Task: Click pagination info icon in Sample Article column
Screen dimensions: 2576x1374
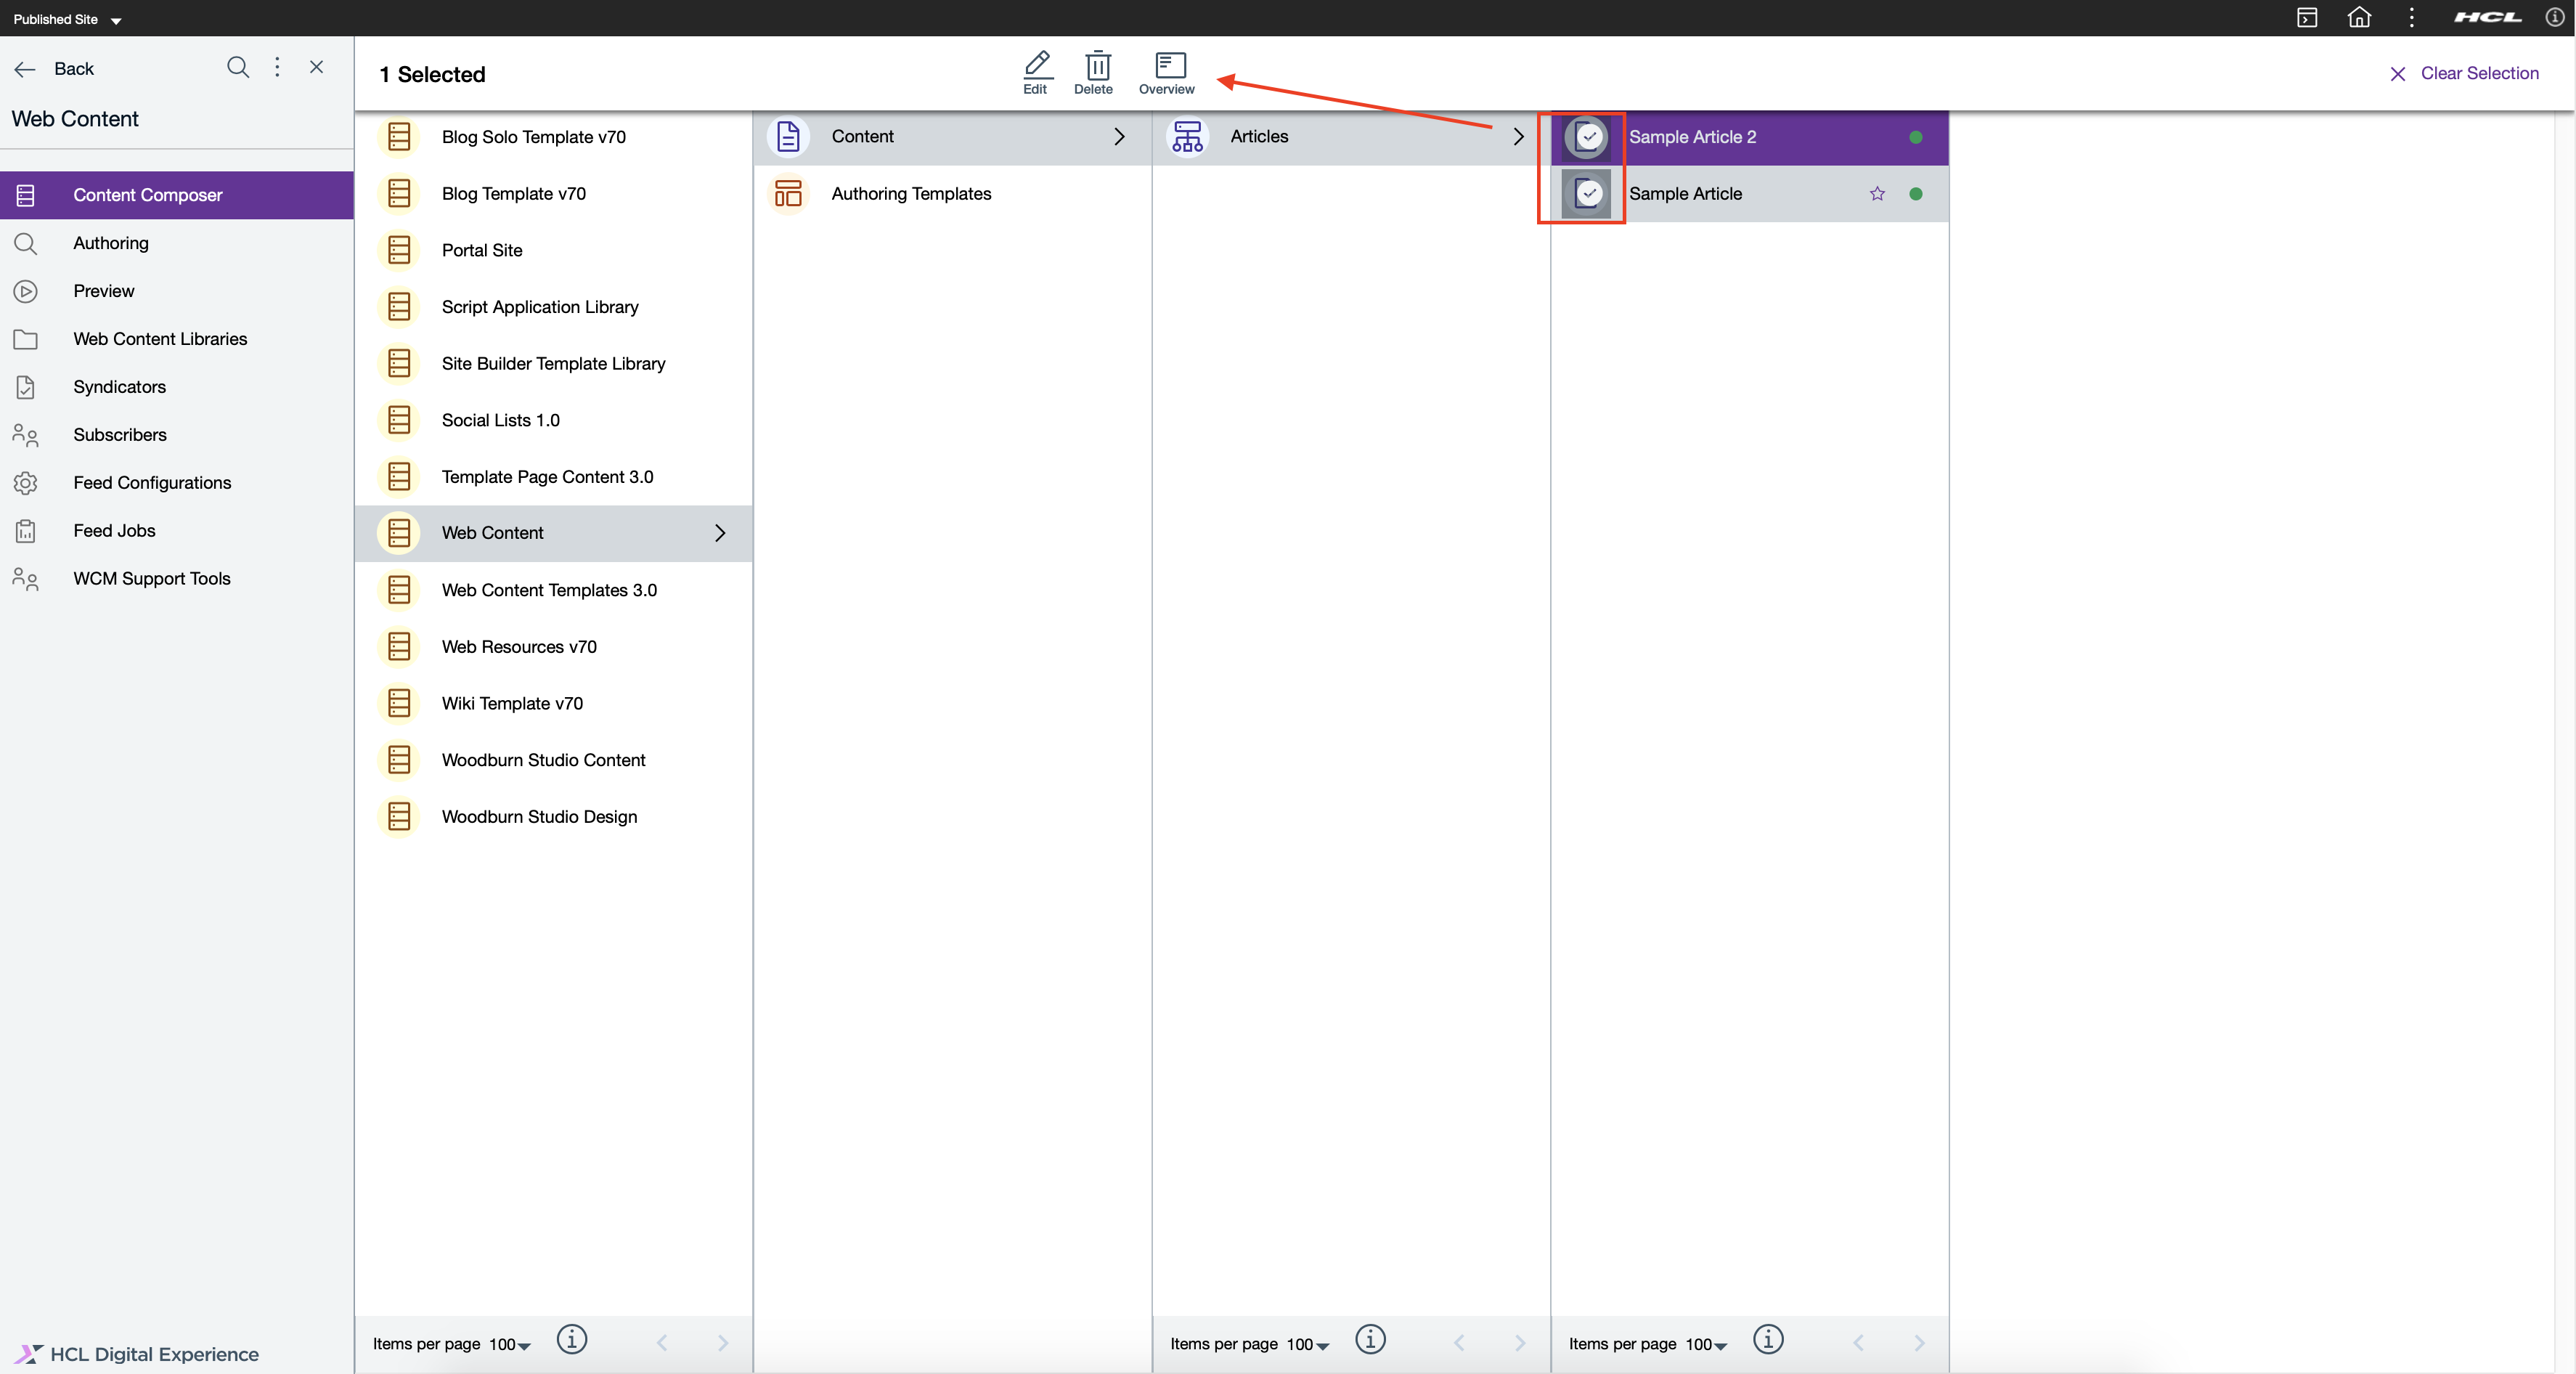Action: point(1768,1340)
